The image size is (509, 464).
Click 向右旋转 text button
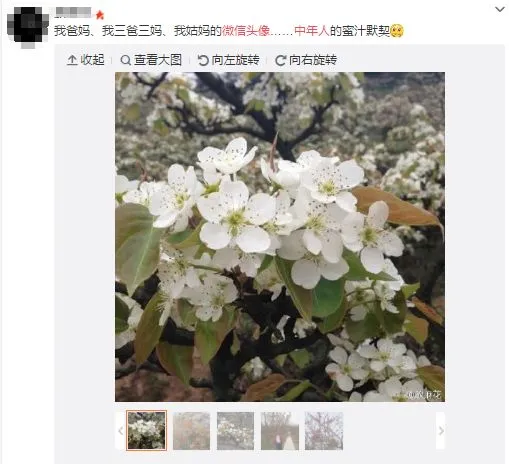coord(313,60)
